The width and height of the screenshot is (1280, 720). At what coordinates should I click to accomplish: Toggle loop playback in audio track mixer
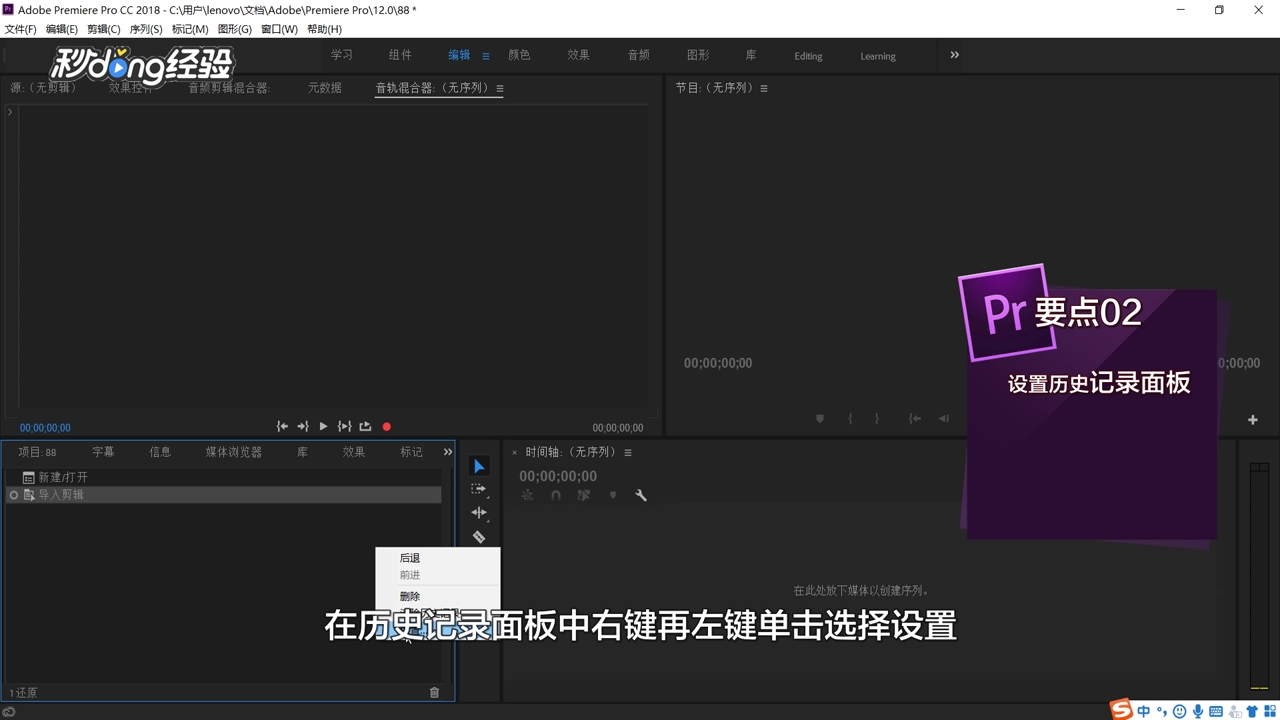[365, 427]
